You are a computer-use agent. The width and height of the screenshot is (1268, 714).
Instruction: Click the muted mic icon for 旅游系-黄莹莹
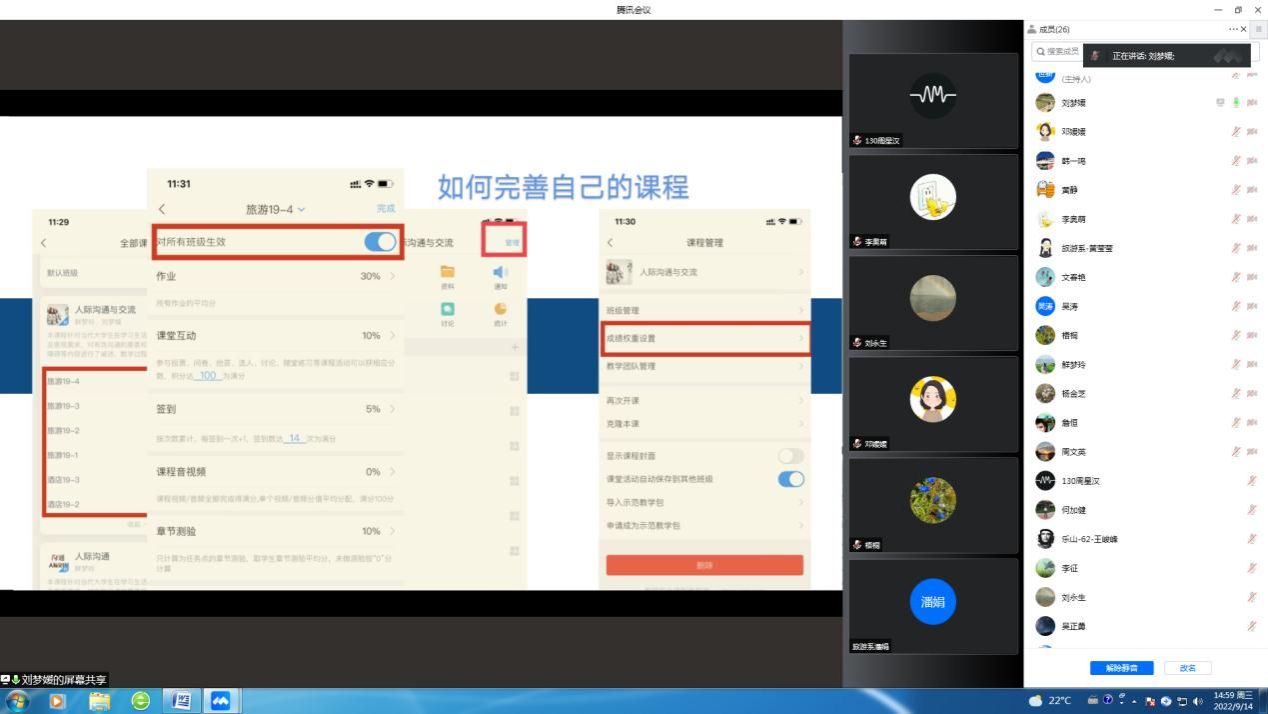tap(1236, 248)
